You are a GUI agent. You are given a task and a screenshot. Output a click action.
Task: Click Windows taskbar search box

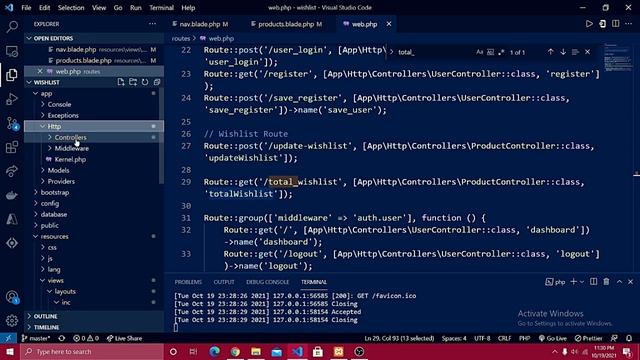[92, 351]
